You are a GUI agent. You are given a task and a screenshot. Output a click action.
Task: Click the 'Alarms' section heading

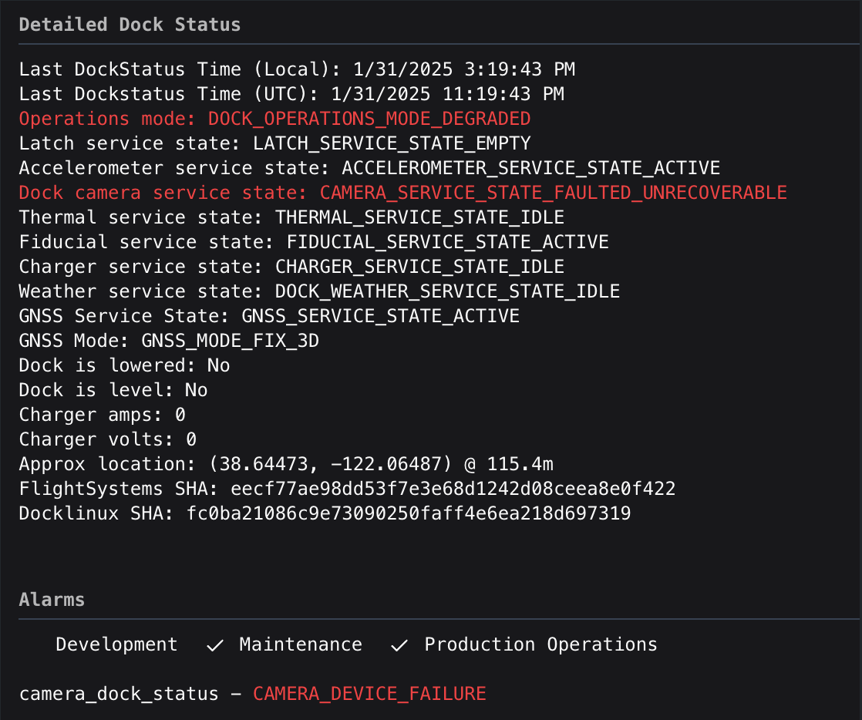coord(52,599)
